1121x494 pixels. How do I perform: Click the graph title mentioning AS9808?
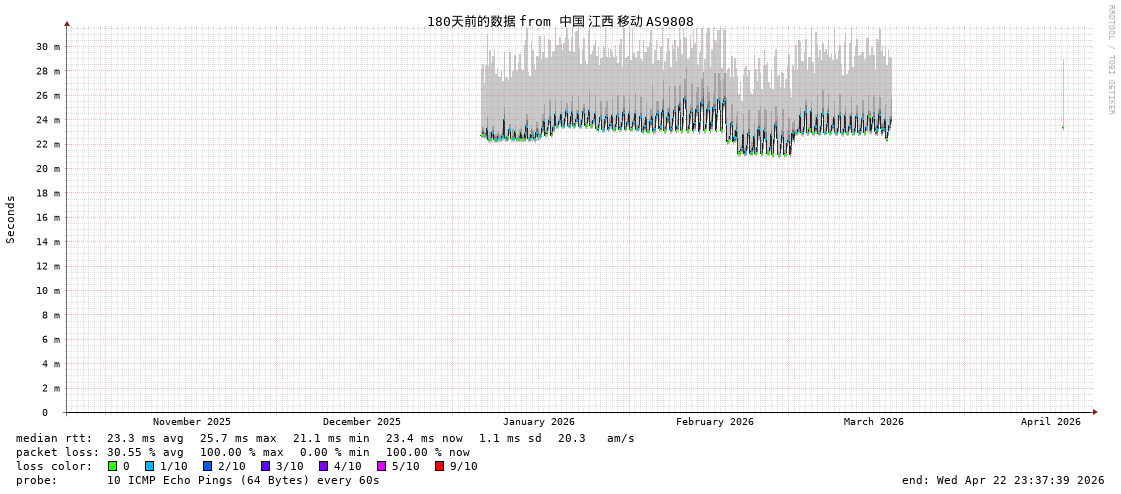point(560,21)
